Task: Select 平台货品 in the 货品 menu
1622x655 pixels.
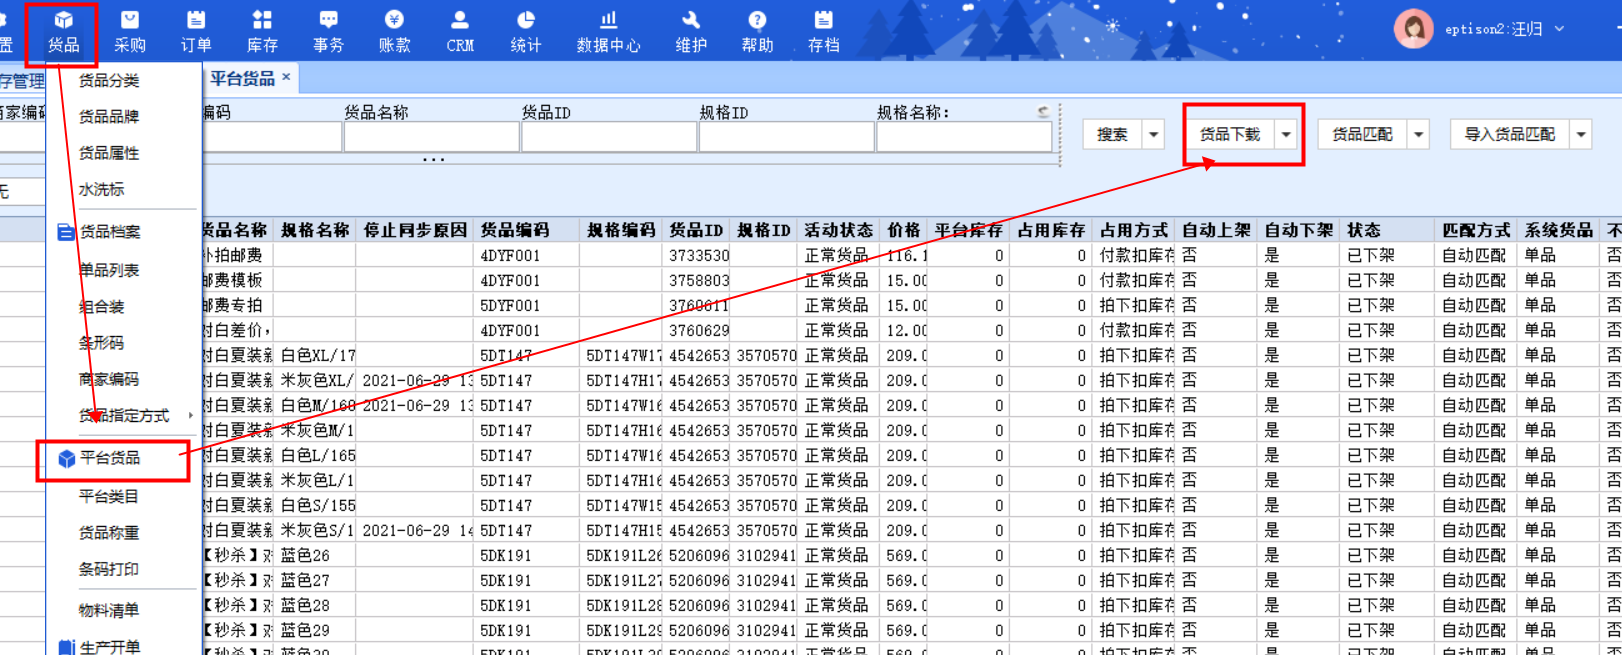Action: (110, 458)
